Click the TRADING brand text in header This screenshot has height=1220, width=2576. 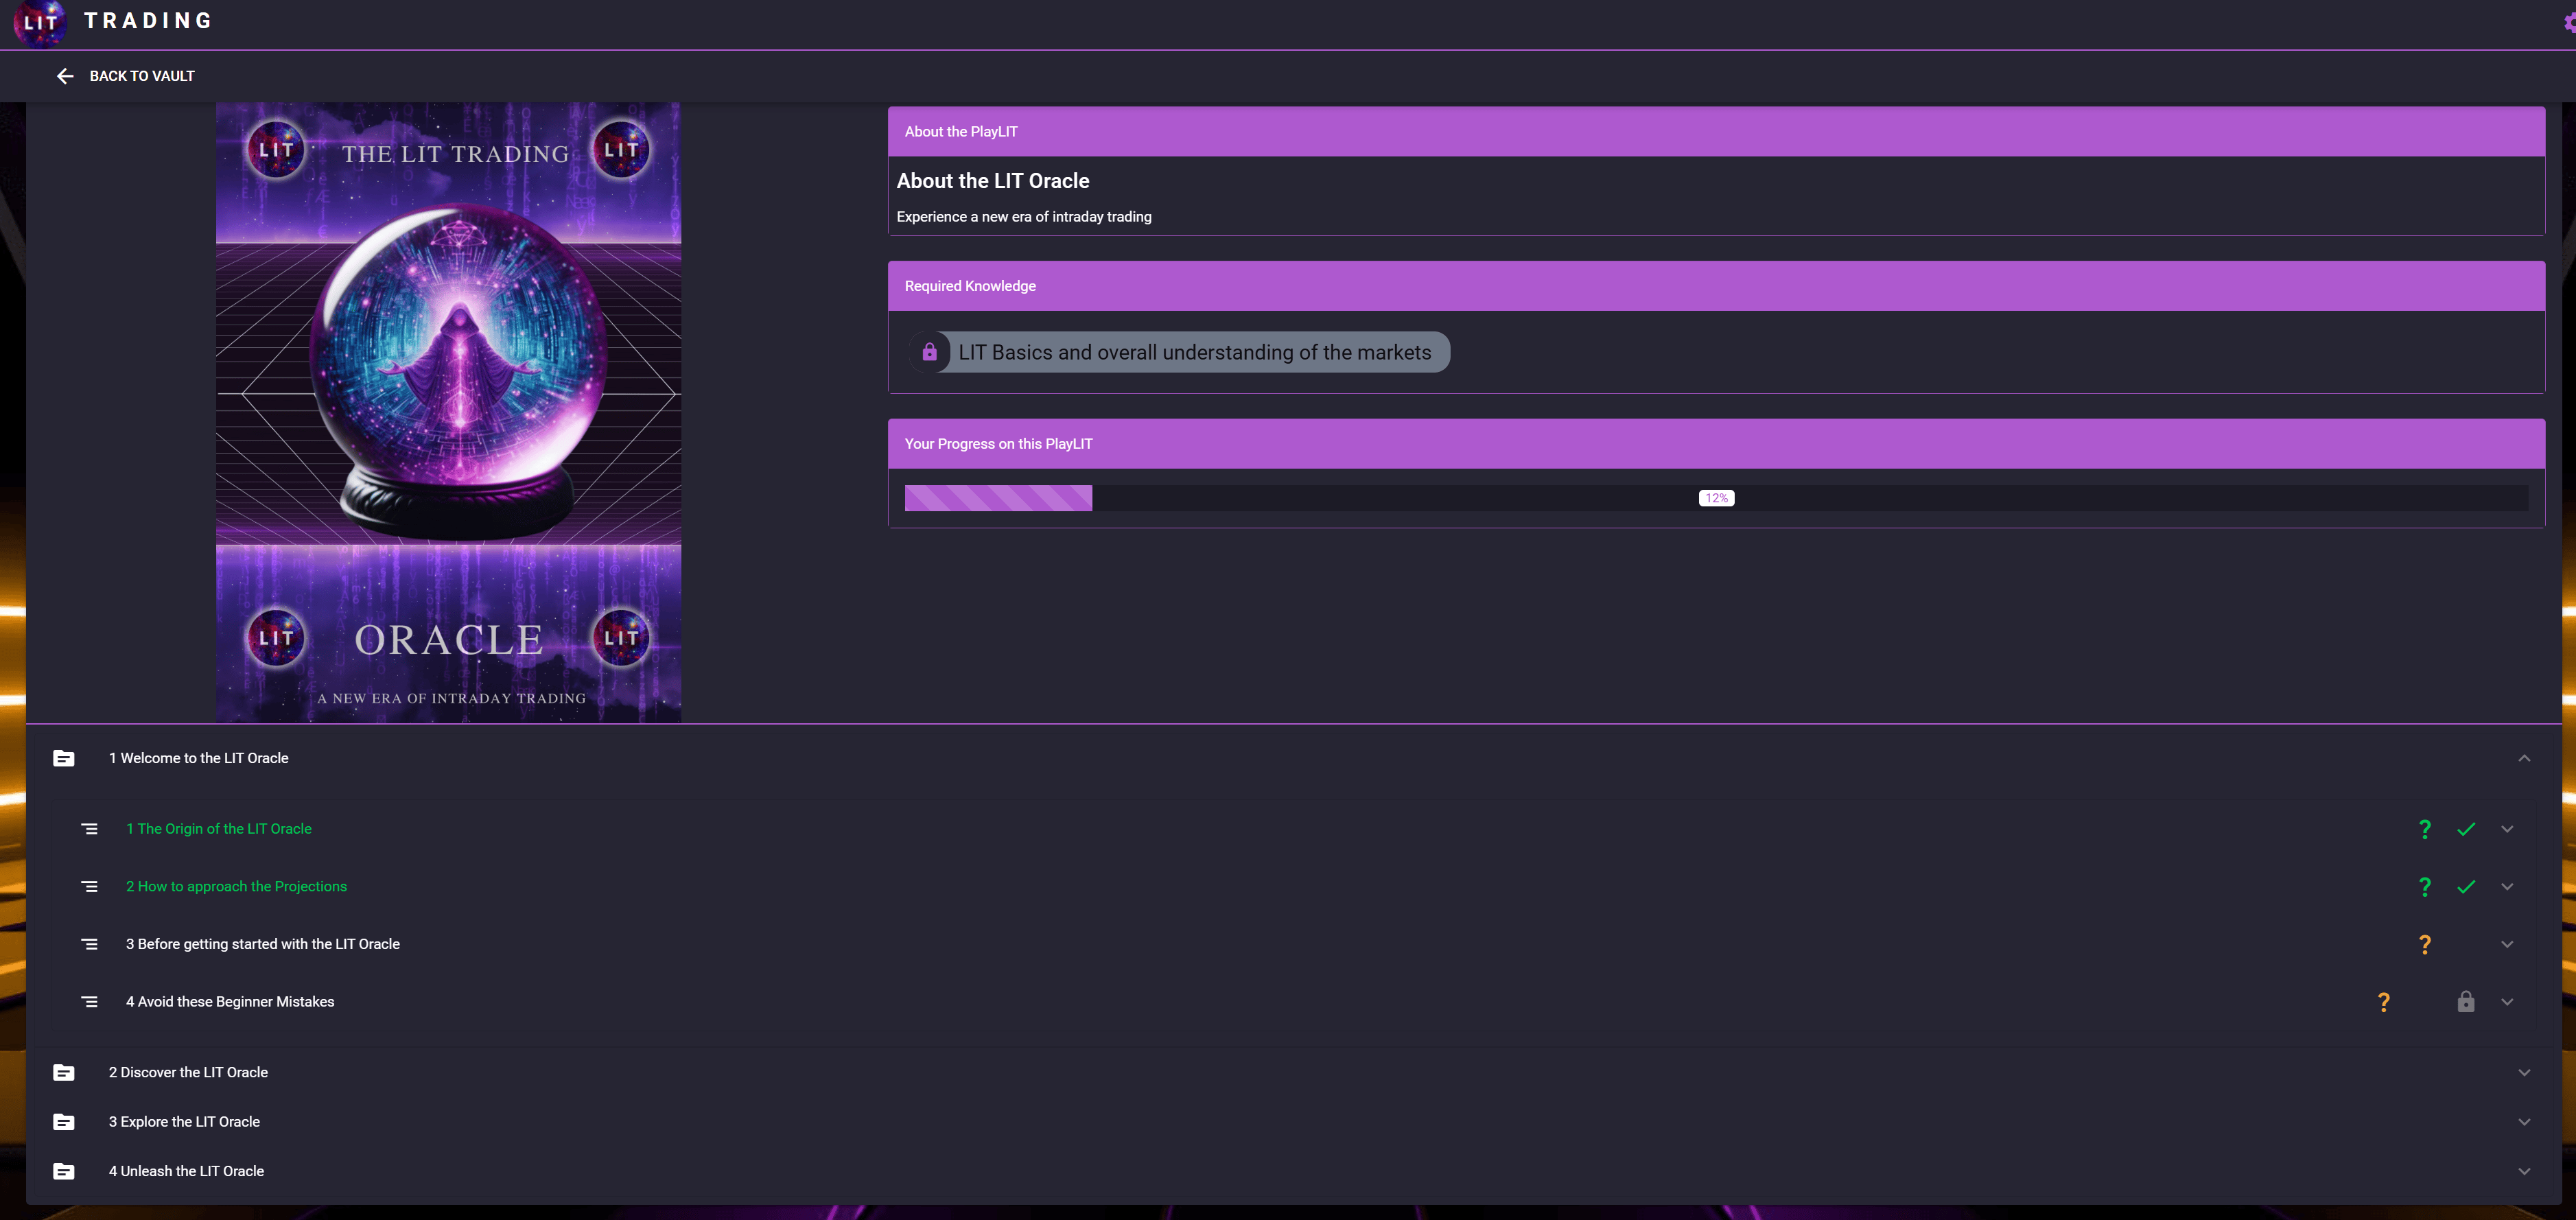(x=148, y=21)
